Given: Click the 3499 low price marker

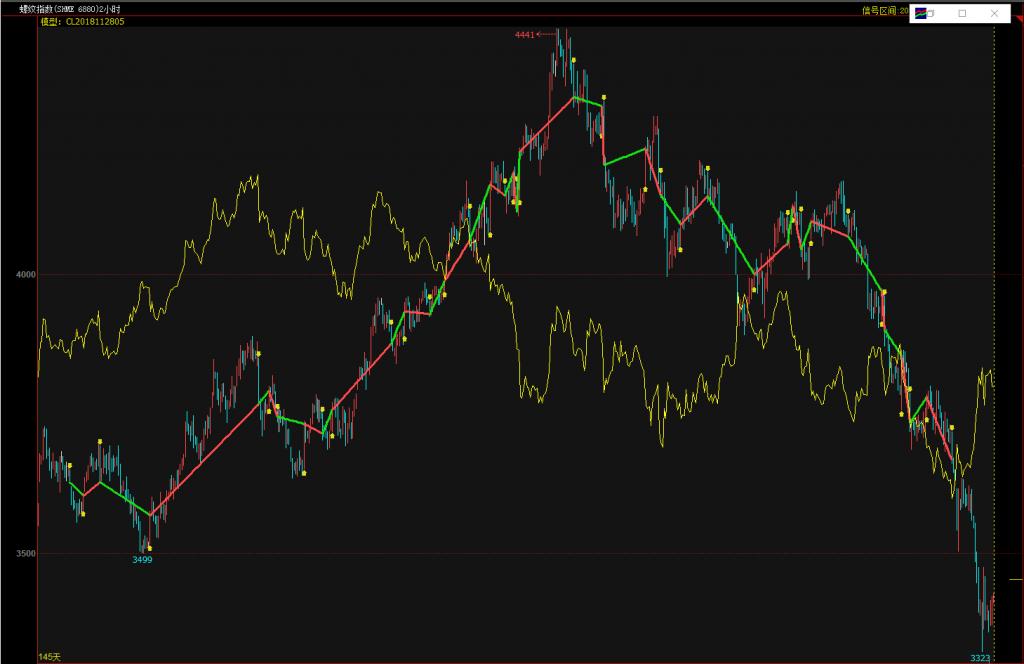Looking at the screenshot, I should [142, 560].
